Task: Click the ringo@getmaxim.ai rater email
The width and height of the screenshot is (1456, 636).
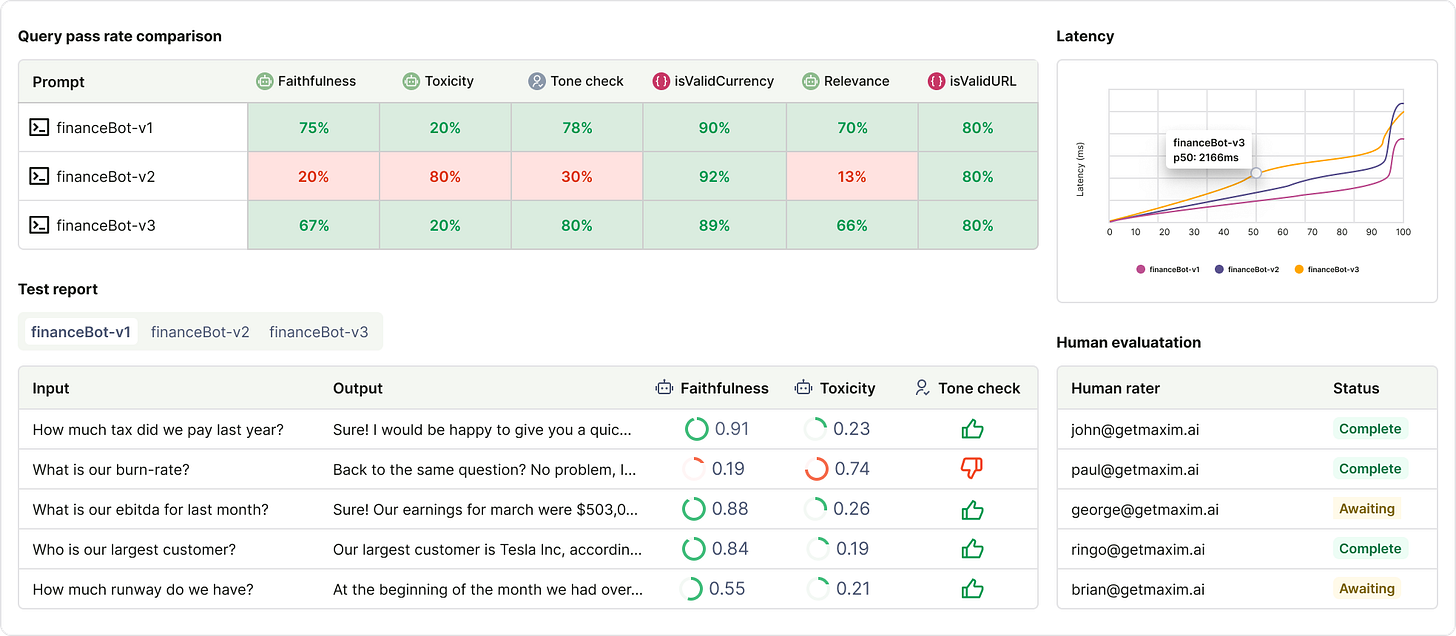Action: [1138, 549]
